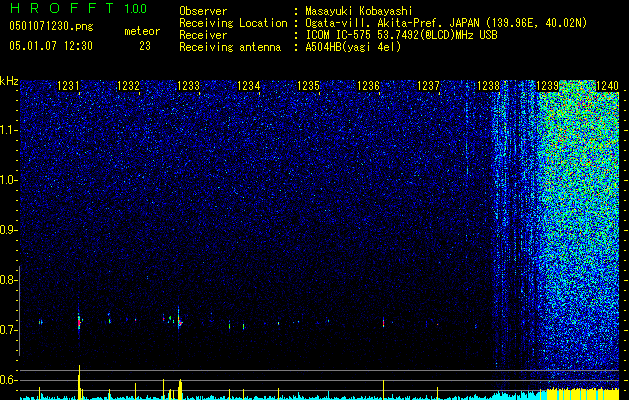
Task: Click the meteor count value 23
Action: pos(145,46)
